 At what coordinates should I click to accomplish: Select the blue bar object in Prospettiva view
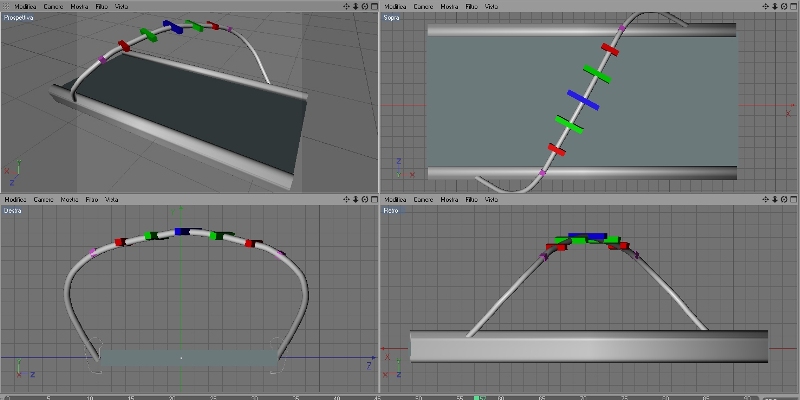(173, 27)
